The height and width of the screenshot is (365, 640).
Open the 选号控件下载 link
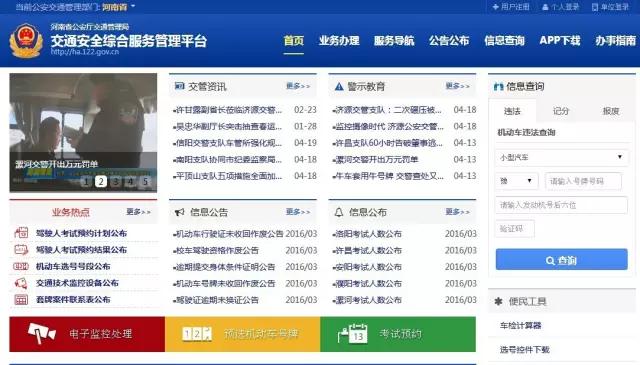(524, 349)
